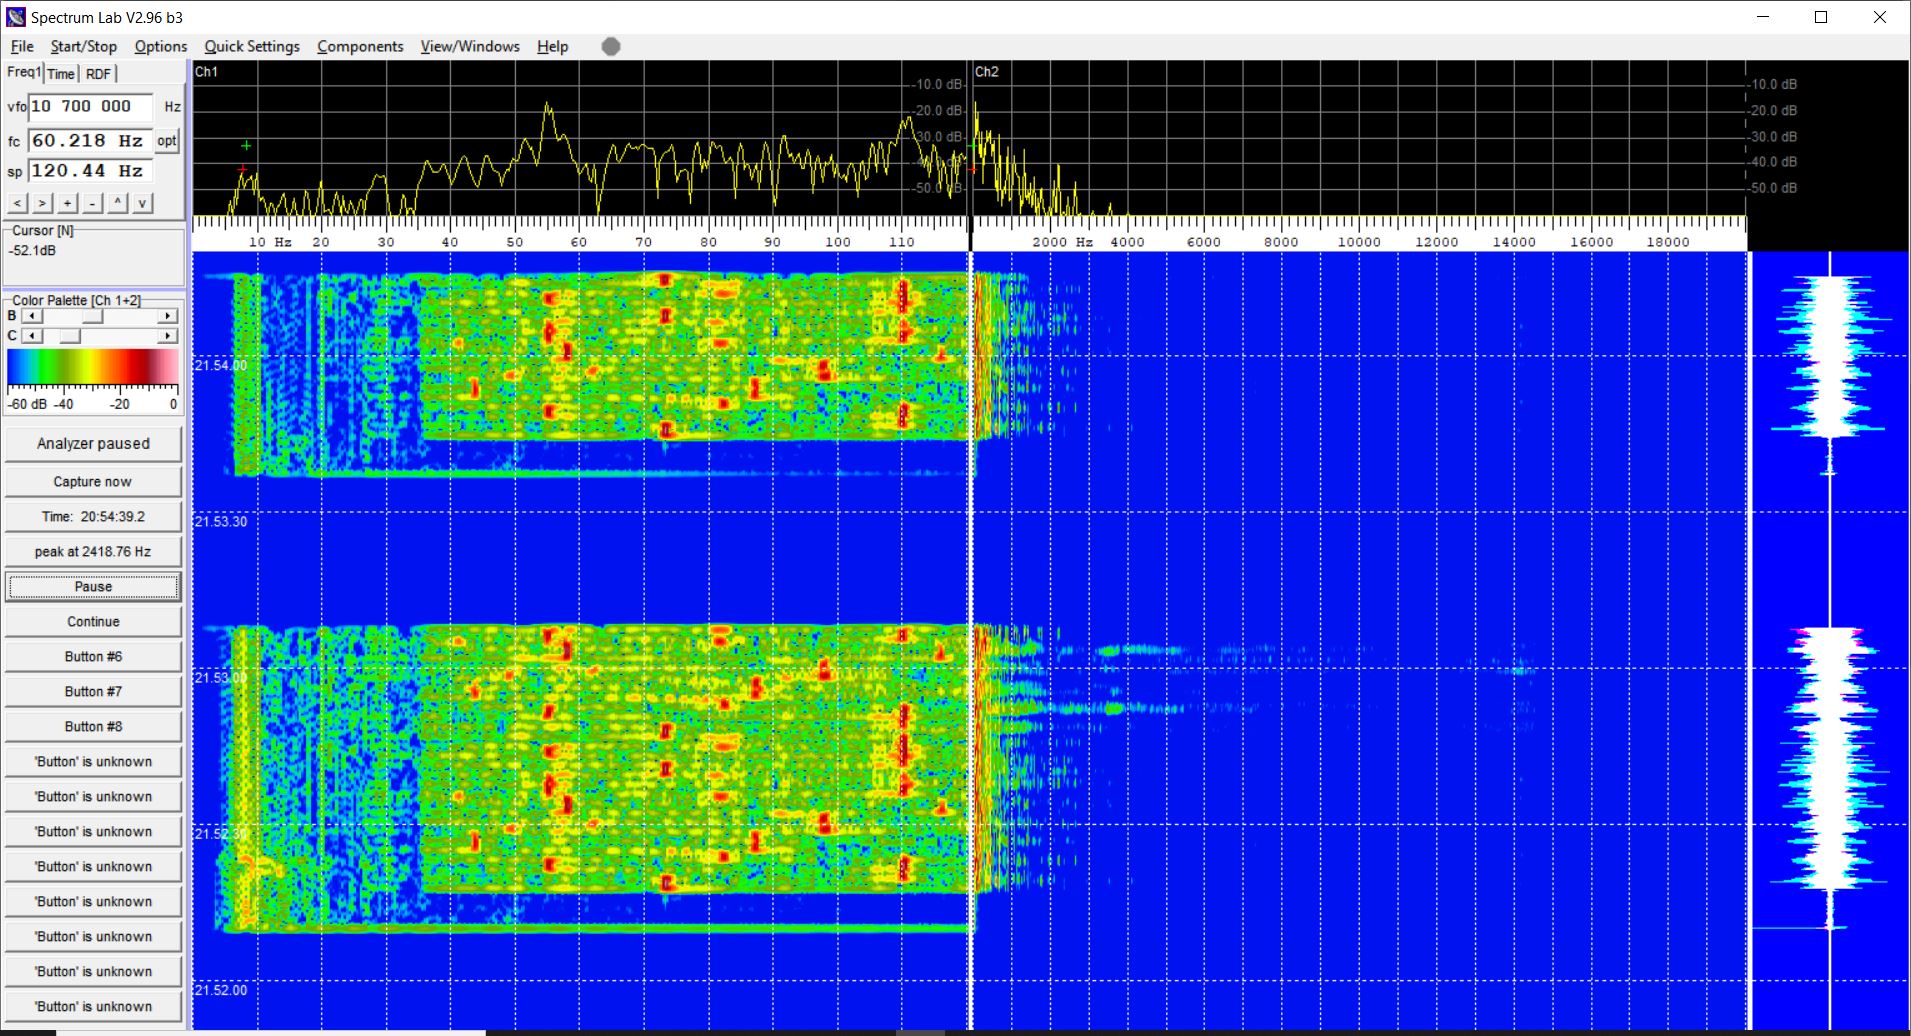This screenshot has height=1036, width=1911.
Task: Open the Start/Stop menu
Action: pyautogui.click(x=84, y=46)
